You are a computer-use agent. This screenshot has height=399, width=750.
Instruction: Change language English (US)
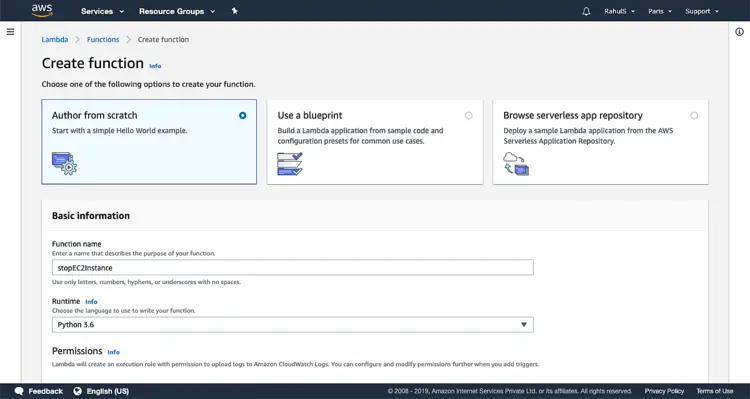(108, 391)
